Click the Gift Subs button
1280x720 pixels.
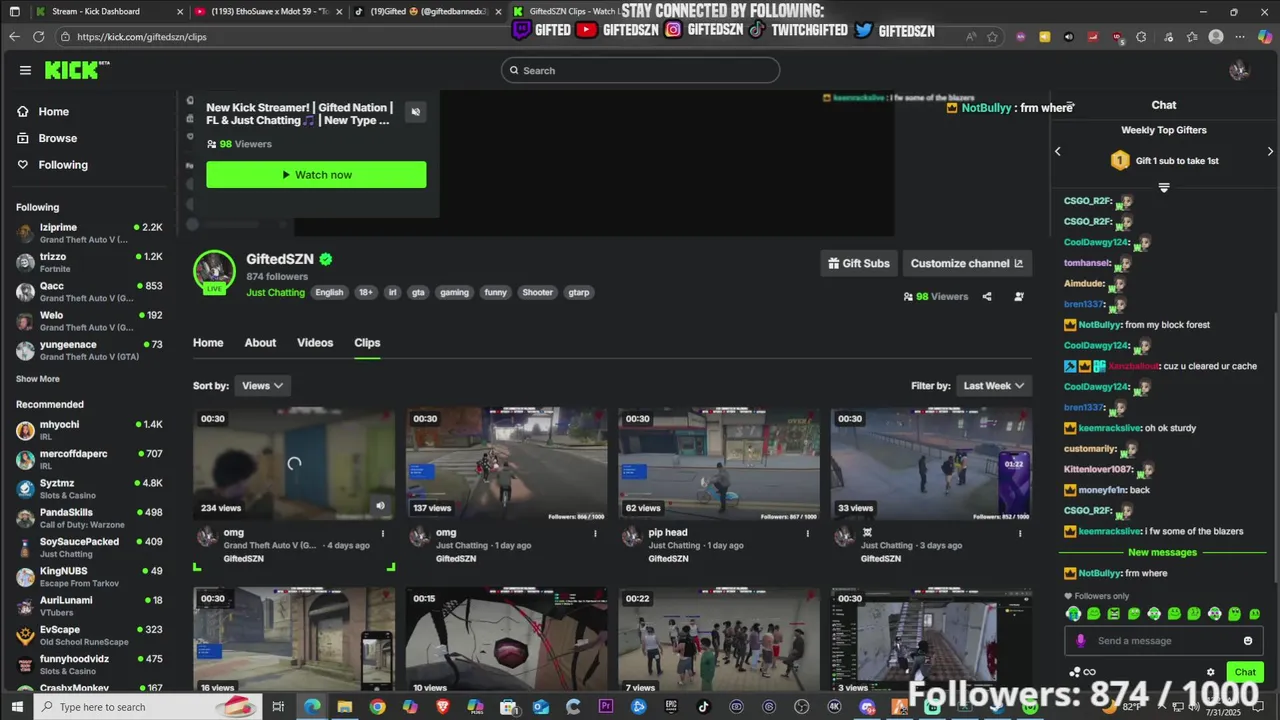[x=859, y=264]
